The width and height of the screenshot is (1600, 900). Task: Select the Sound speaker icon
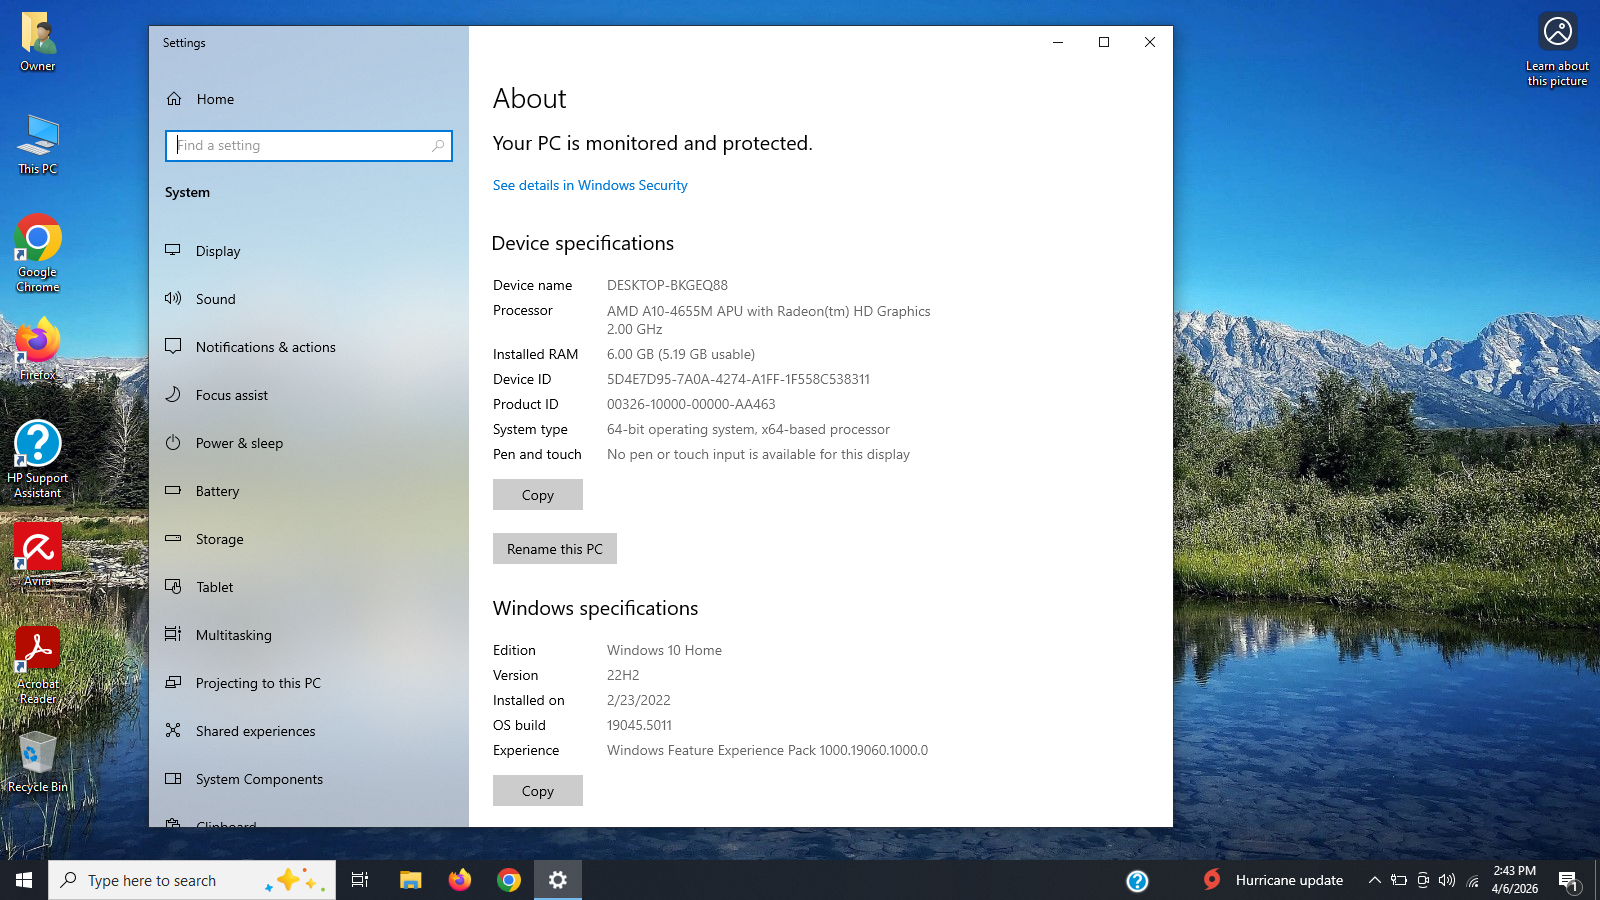pos(173,298)
